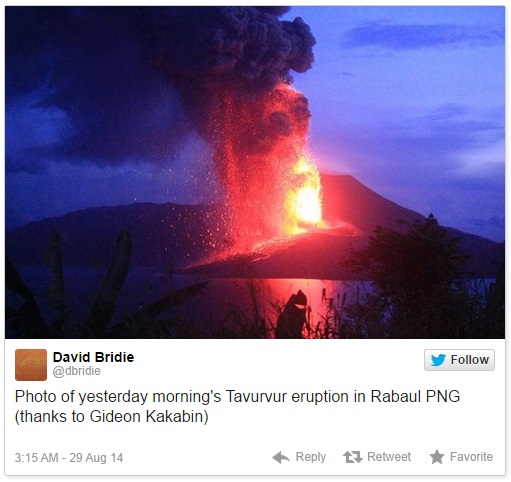The image size is (511, 482).
Task: Select the Favorite text label
Action: (471, 457)
